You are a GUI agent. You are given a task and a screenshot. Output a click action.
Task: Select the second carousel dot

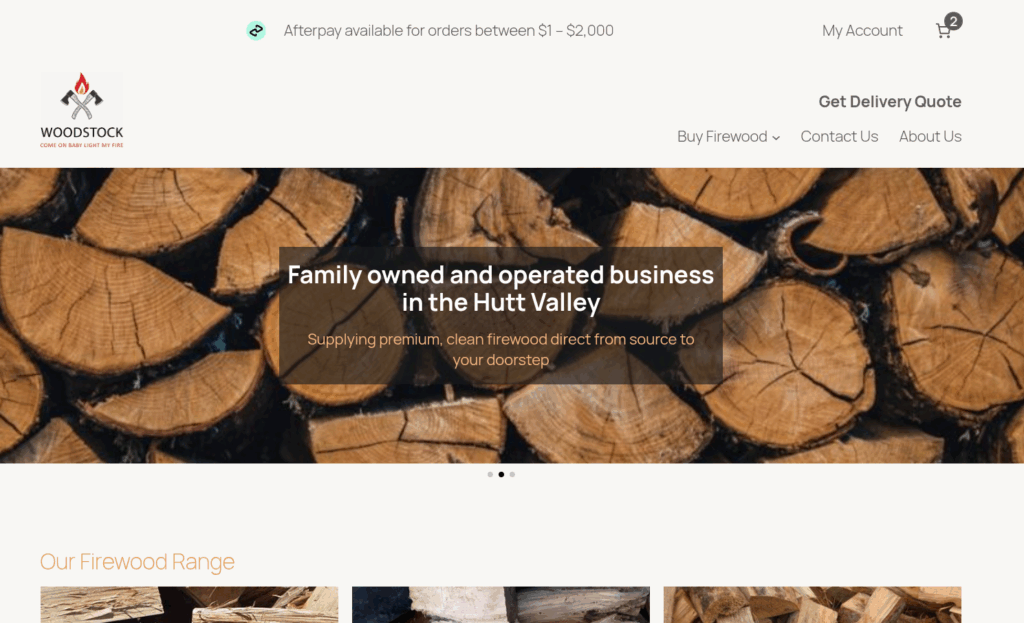pyautogui.click(x=502, y=475)
